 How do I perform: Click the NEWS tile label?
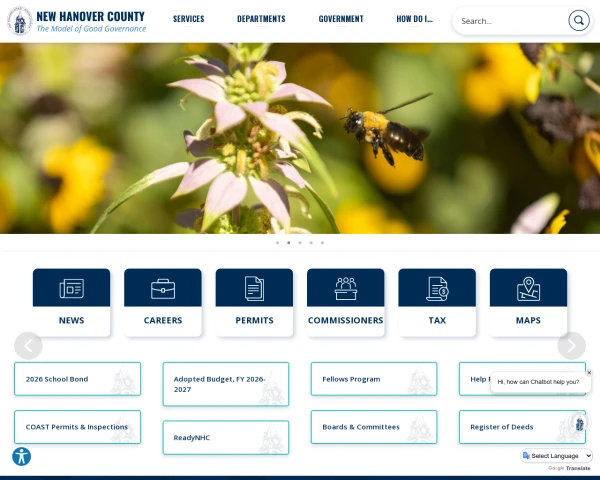click(x=72, y=320)
